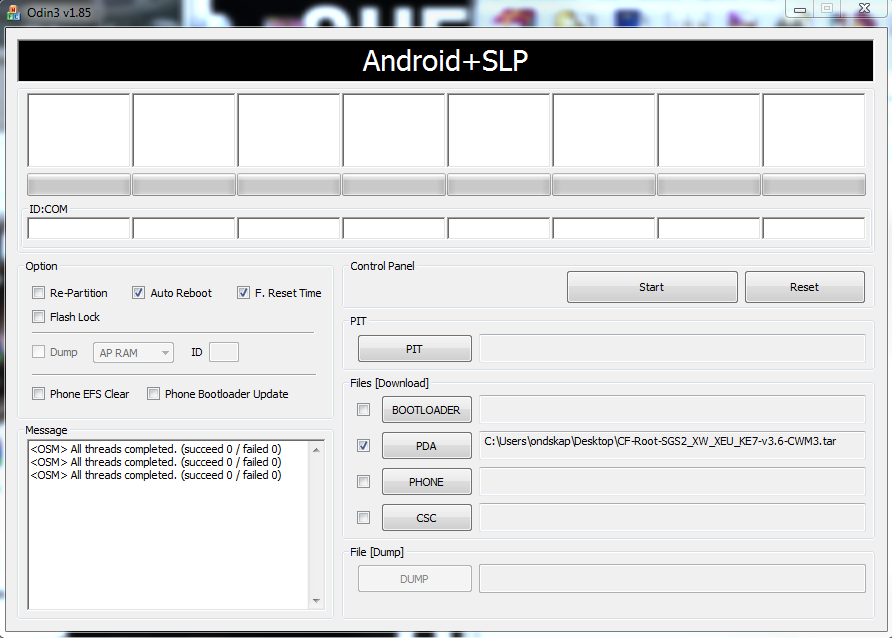Enable Phone EFS Clear option

click(38, 394)
